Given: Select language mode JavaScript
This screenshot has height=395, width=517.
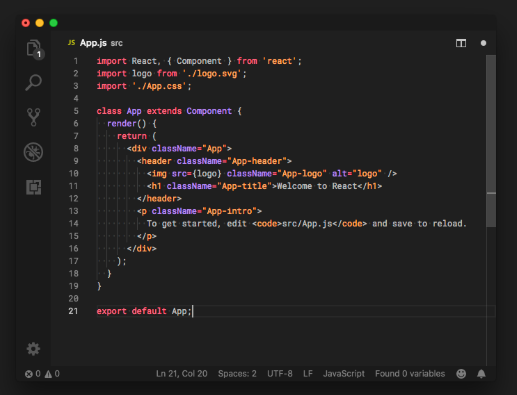Looking at the screenshot, I should tap(344, 374).
